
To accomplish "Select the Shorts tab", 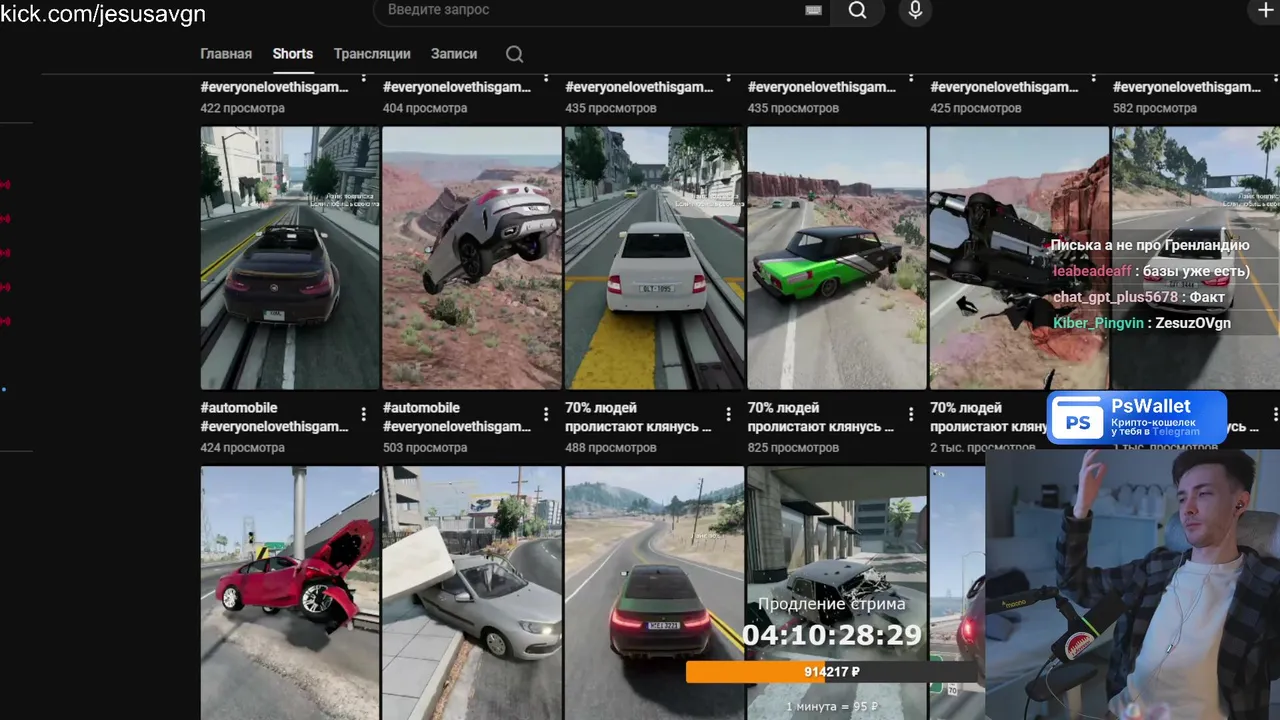I will click(x=293, y=54).
